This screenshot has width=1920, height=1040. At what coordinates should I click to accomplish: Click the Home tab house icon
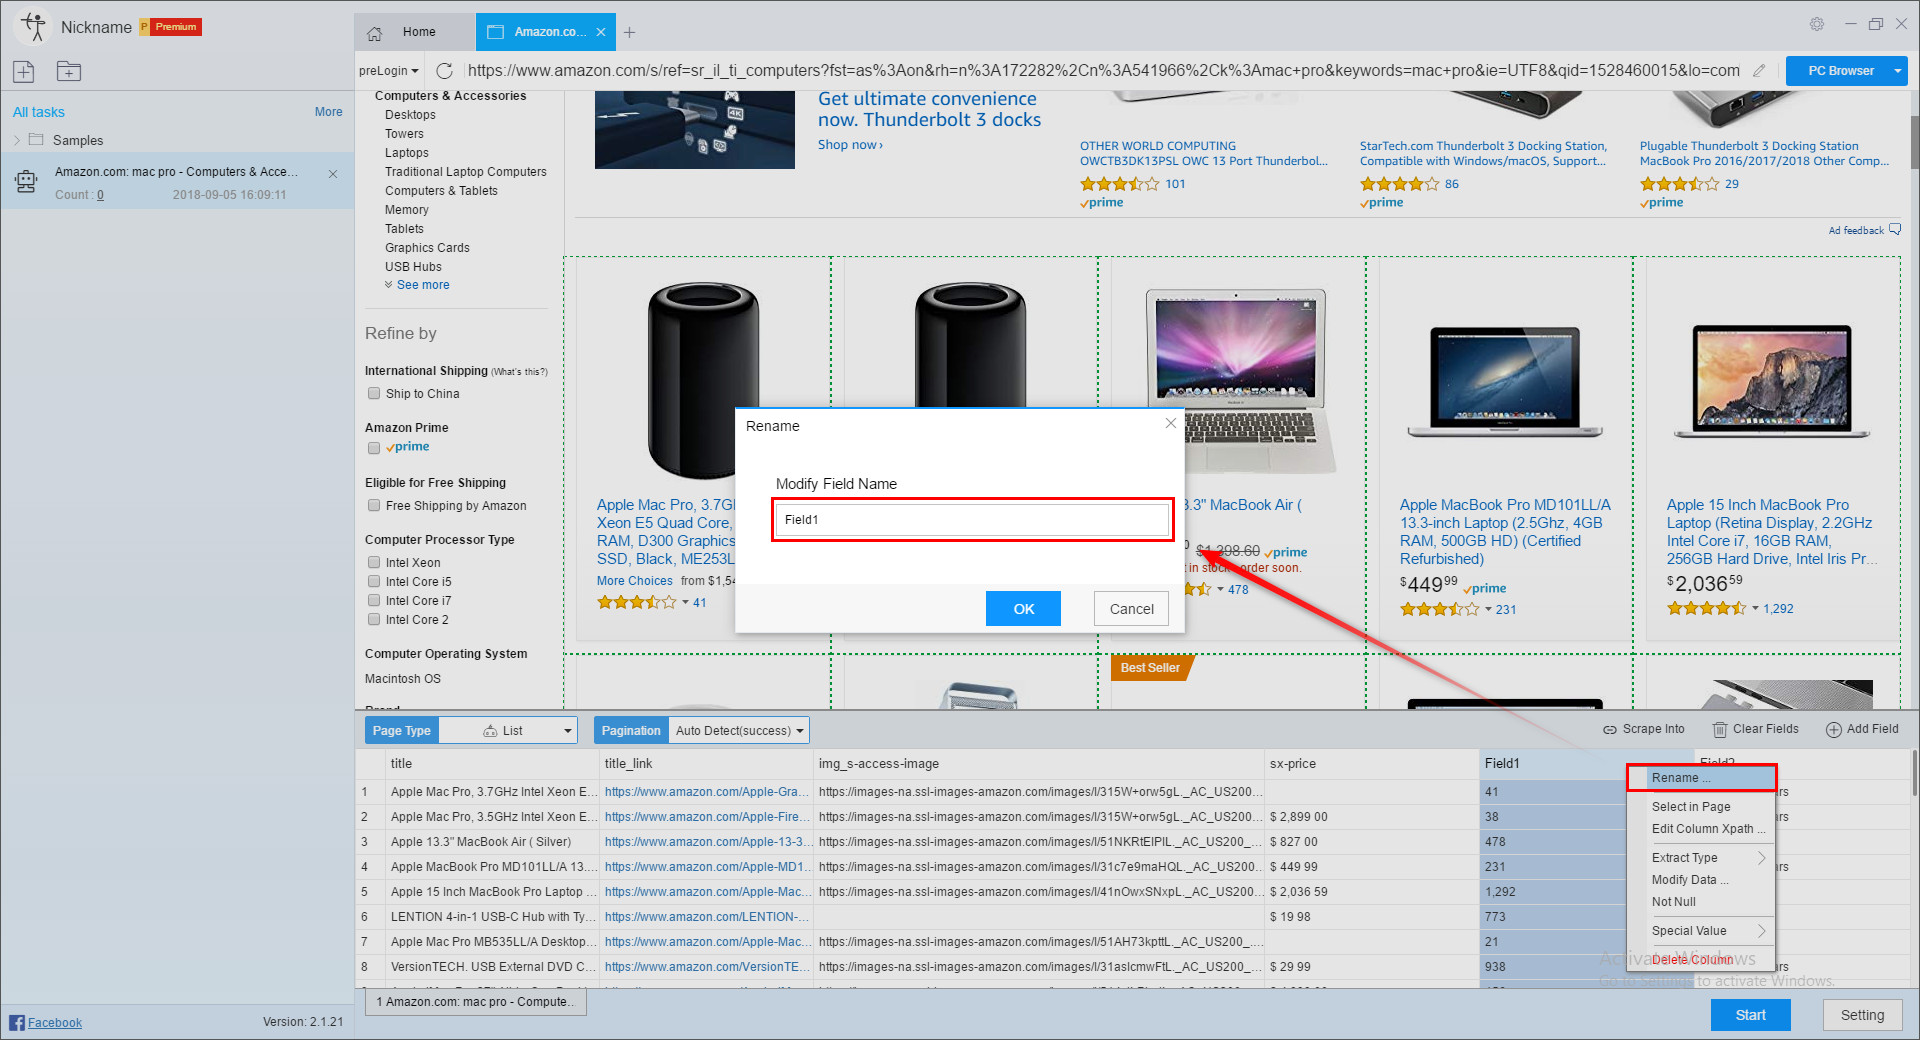[x=375, y=33]
